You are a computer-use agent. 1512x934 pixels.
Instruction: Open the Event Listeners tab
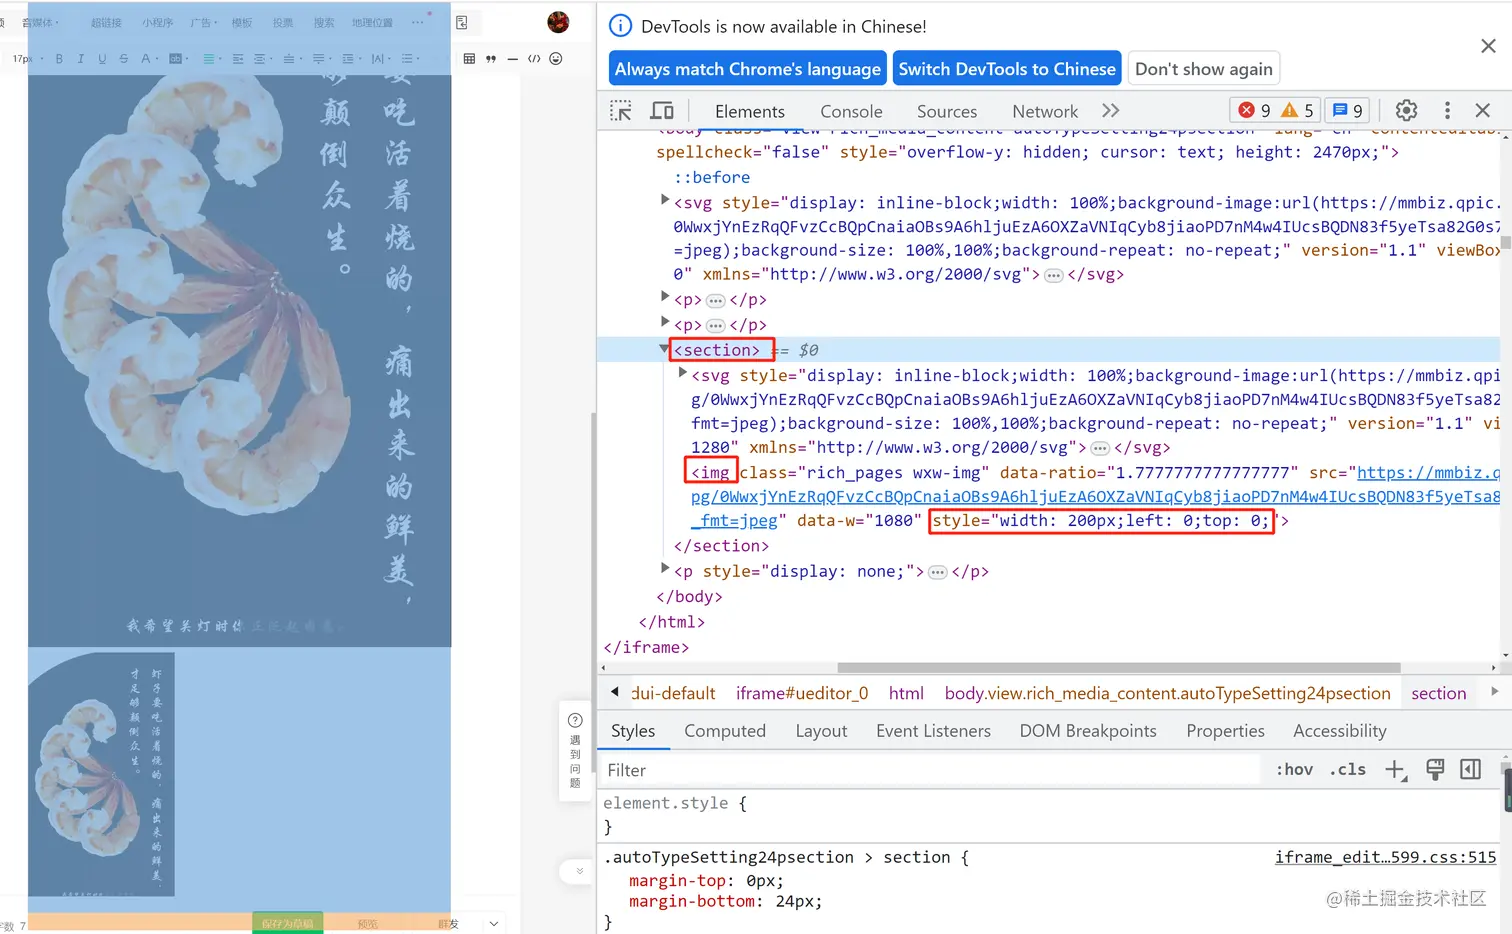click(x=933, y=731)
